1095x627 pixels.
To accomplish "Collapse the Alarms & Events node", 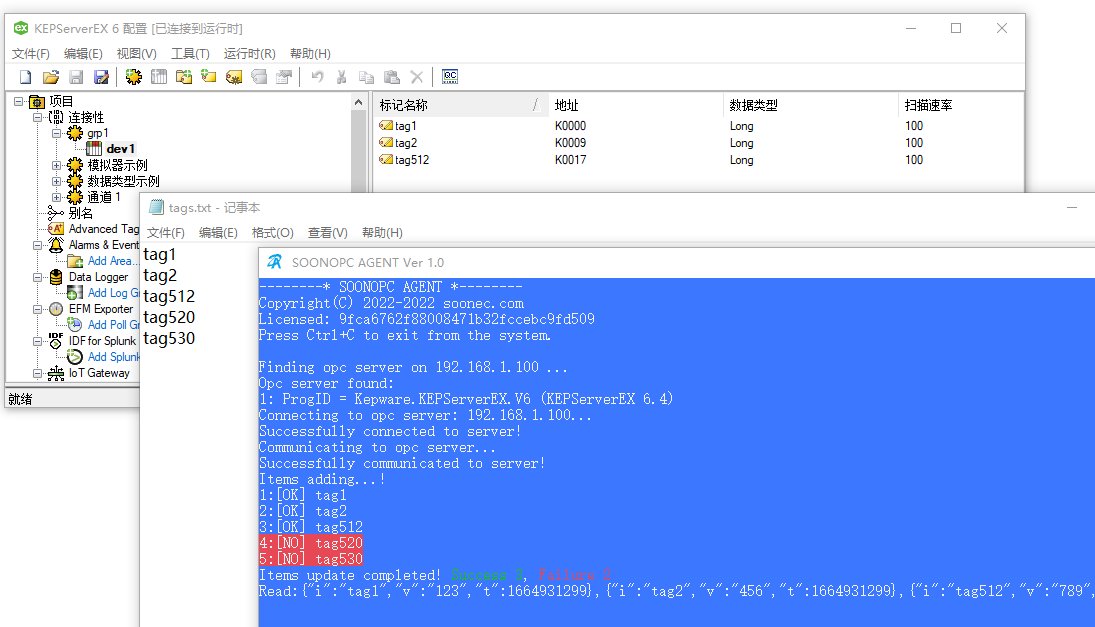I will pos(38,245).
